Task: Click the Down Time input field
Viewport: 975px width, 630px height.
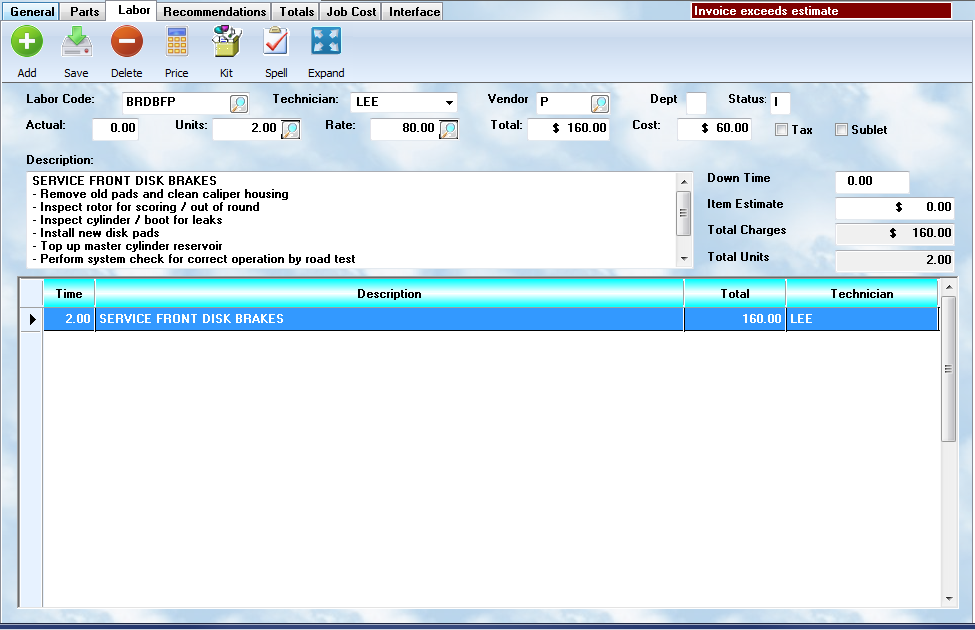Action: [x=871, y=182]
